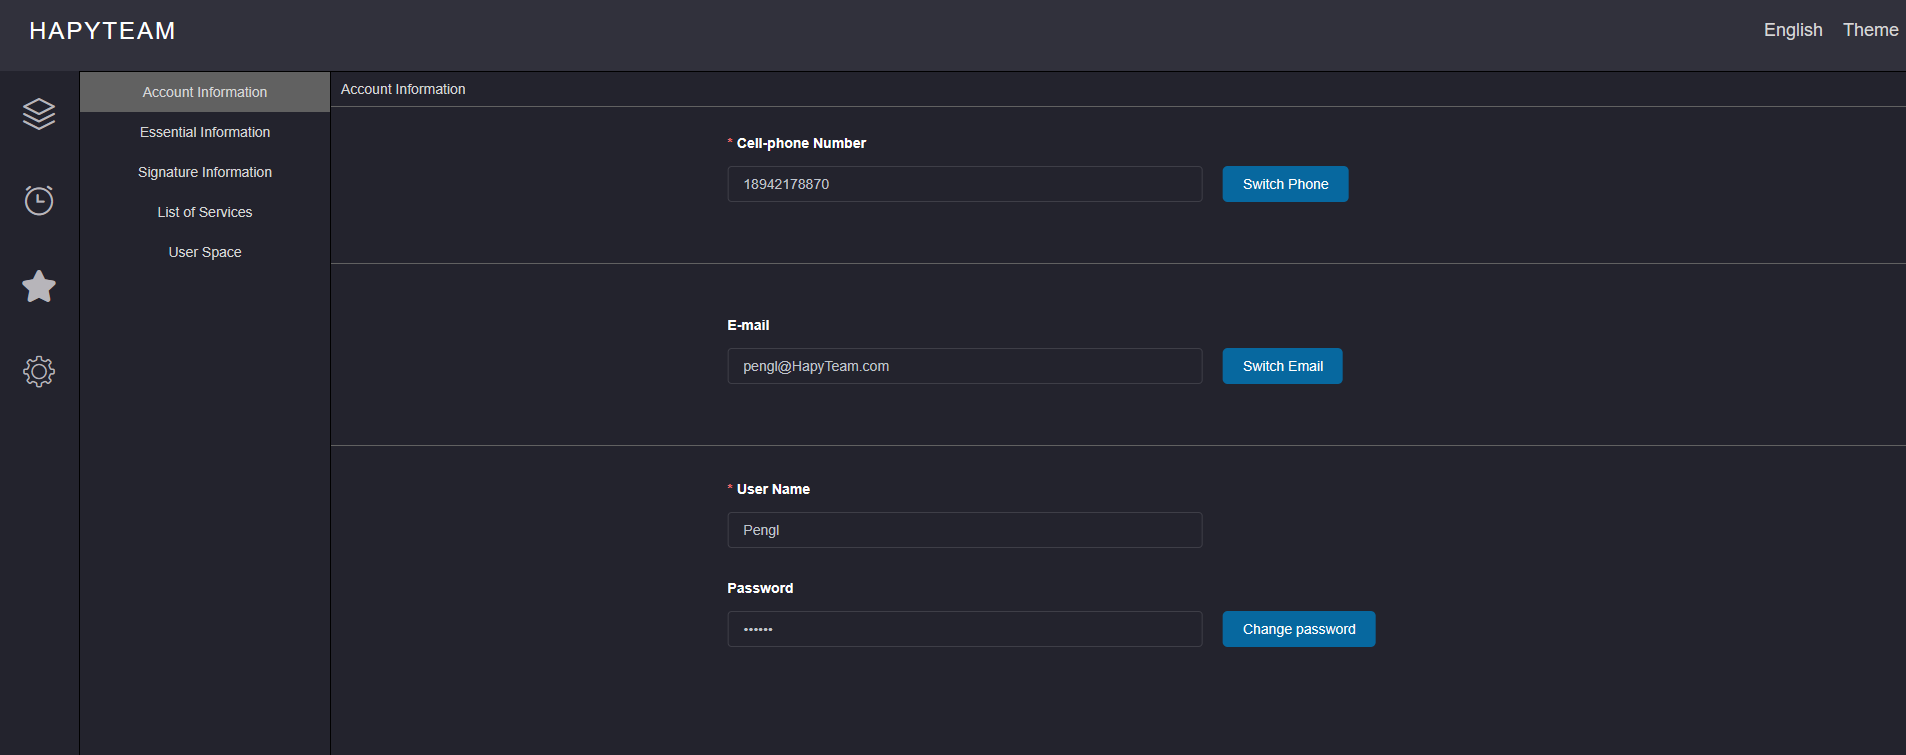Click the Switch Phone button
This screenshot has width=1906, height=755.
tap(1285, 184)
